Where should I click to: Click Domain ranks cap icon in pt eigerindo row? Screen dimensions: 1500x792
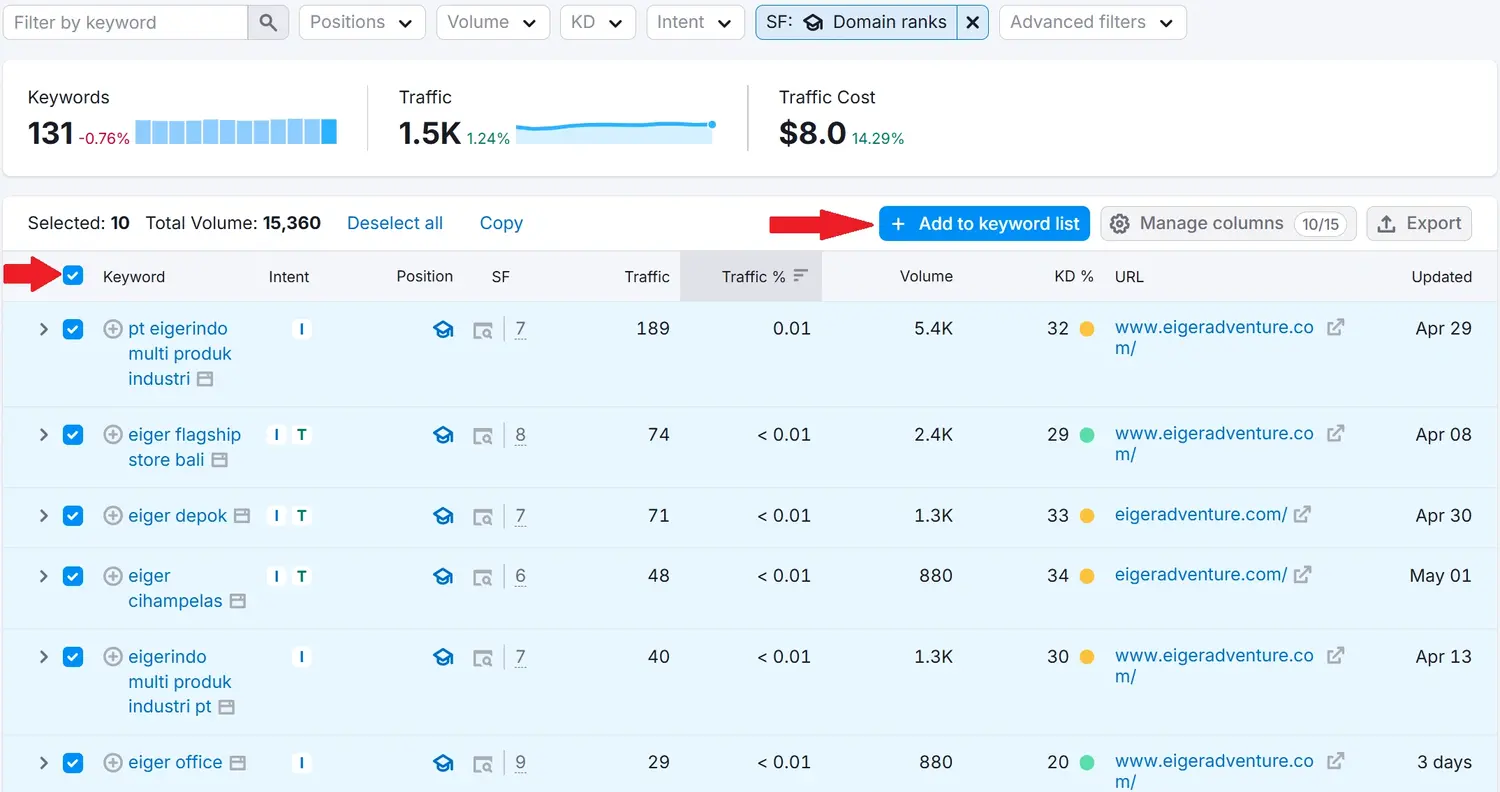point(443,329)
